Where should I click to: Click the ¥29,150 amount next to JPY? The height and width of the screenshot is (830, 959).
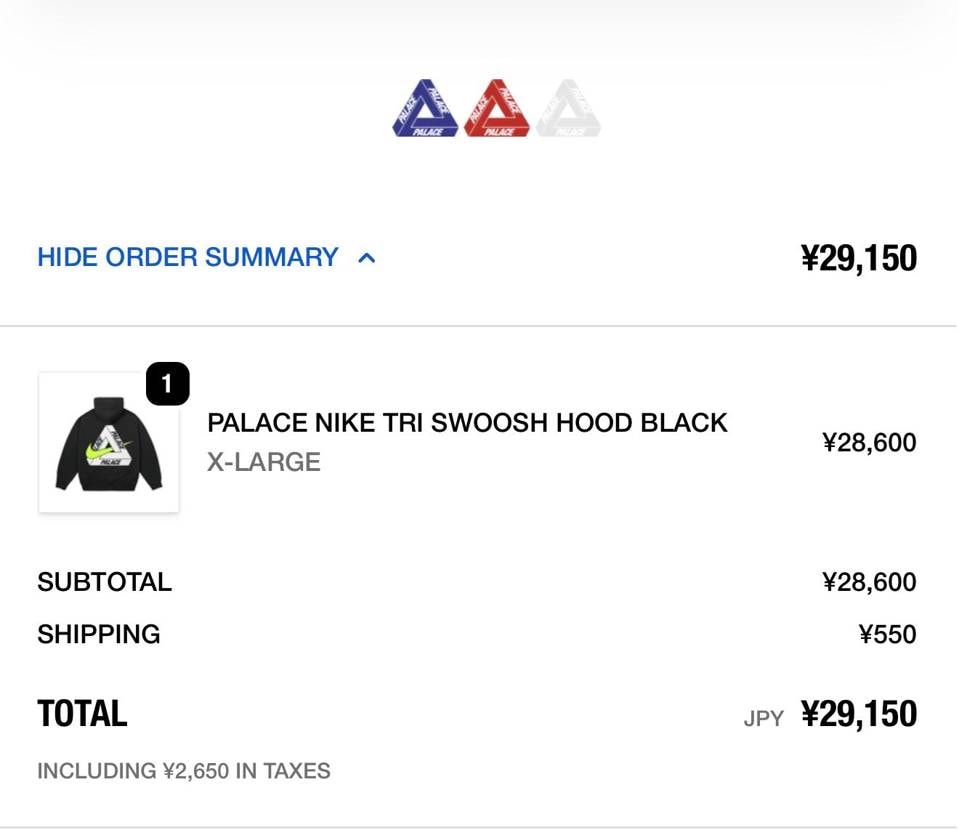(x=858, y=714)
